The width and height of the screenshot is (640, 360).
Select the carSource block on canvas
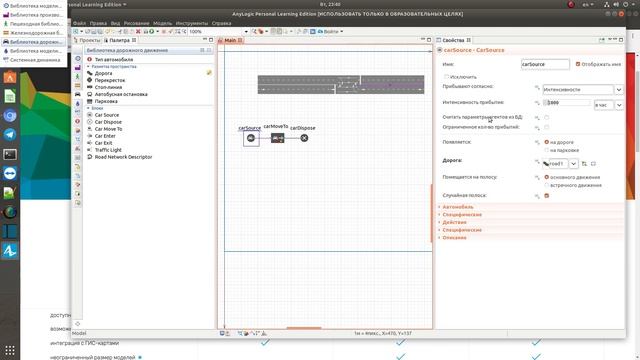251,138
